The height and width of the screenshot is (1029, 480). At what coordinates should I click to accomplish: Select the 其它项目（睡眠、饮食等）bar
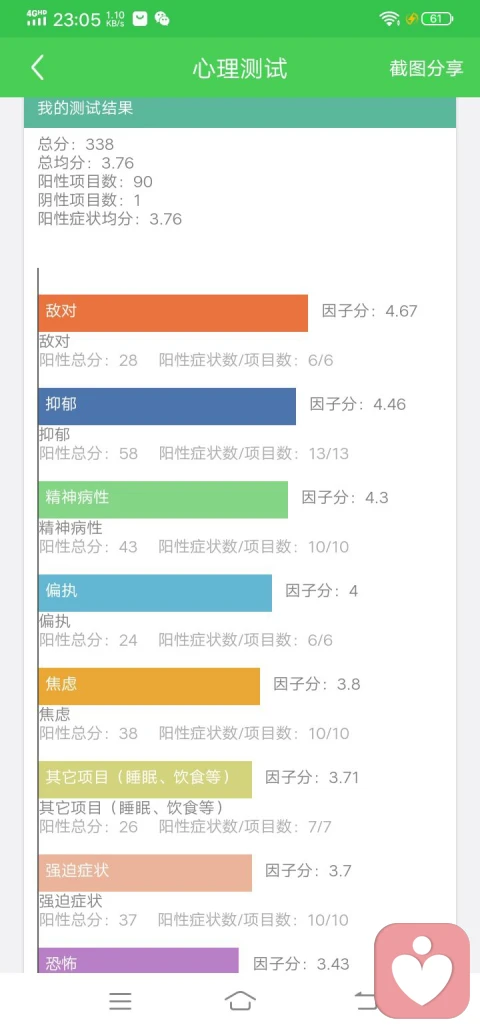146,780
